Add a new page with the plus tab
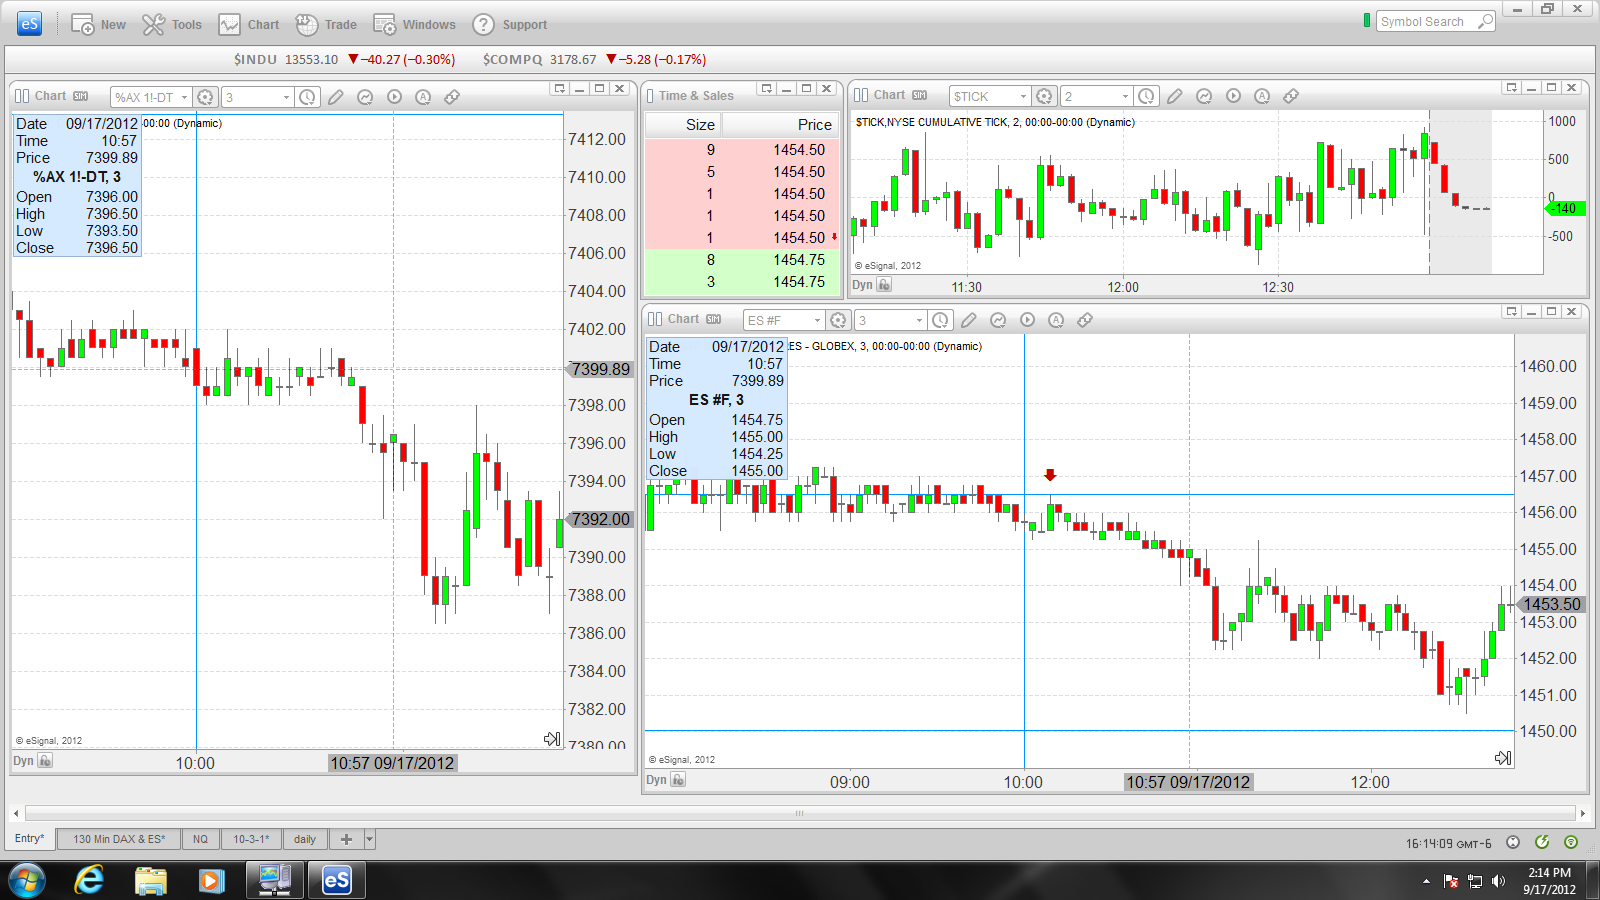 346,839
